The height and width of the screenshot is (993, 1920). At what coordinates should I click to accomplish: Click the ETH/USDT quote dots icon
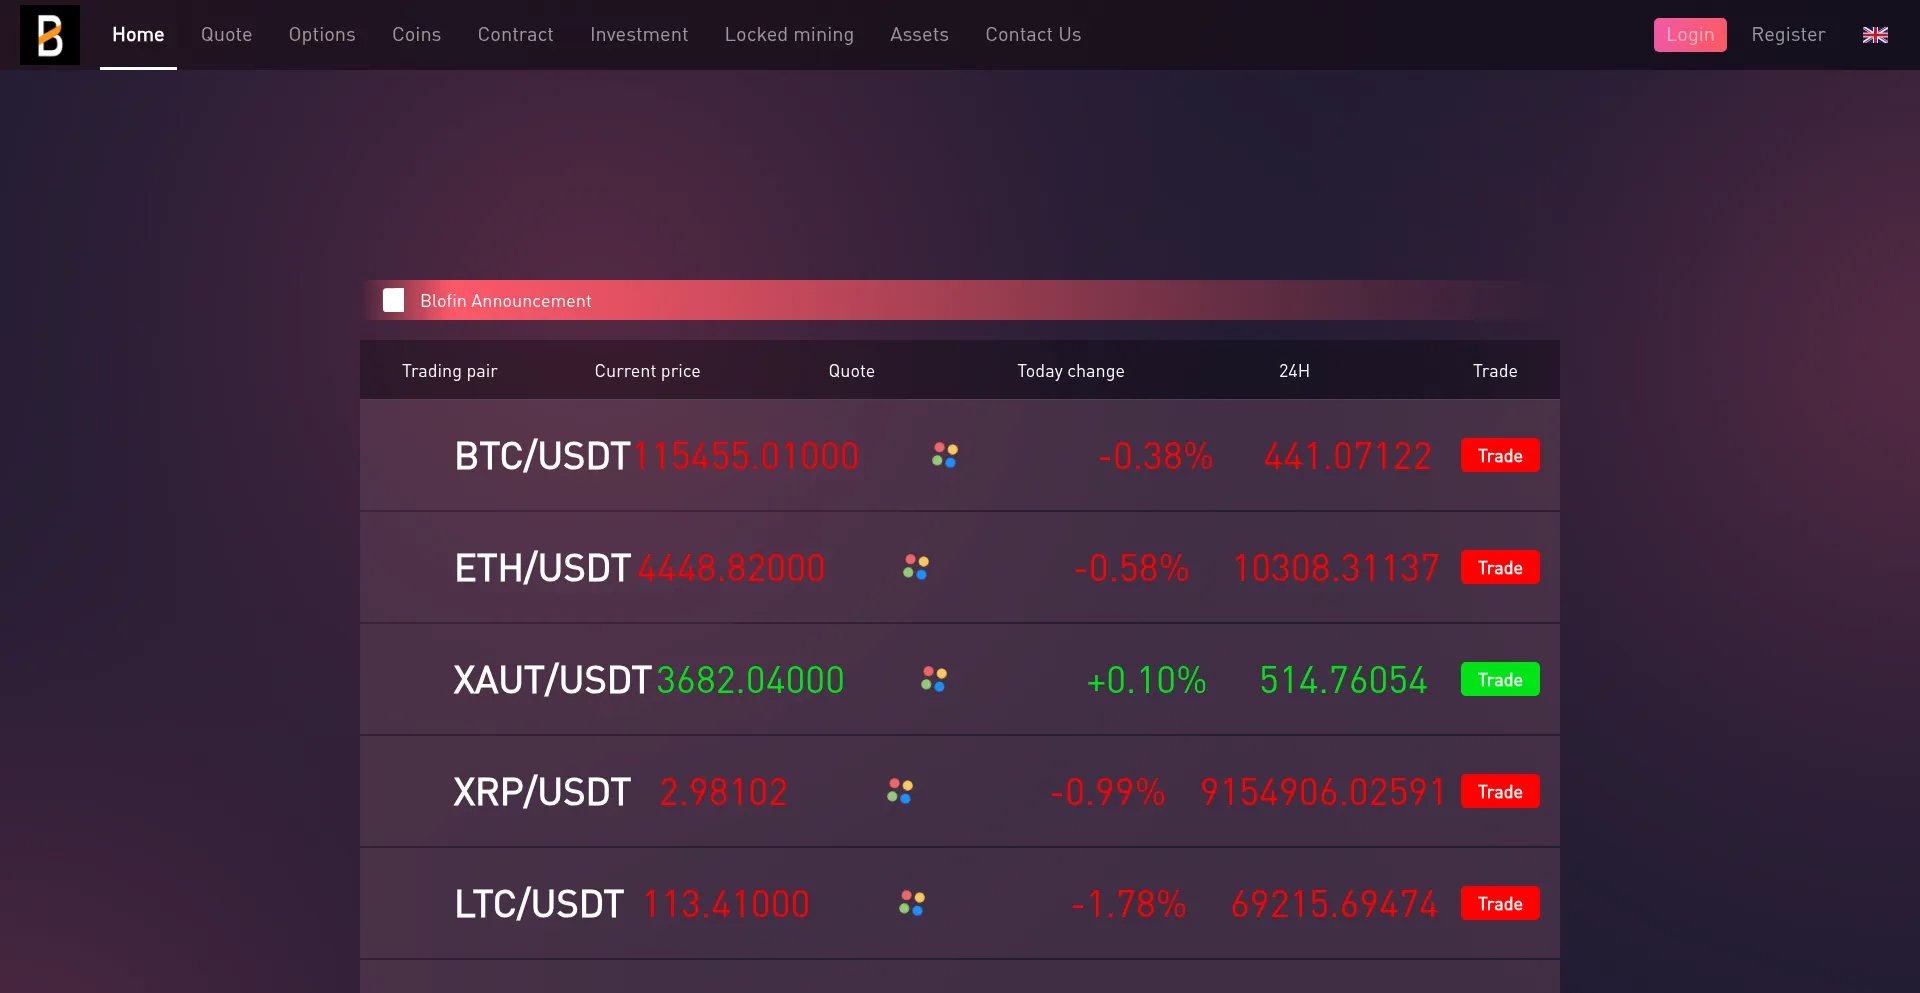coord(916,568)
